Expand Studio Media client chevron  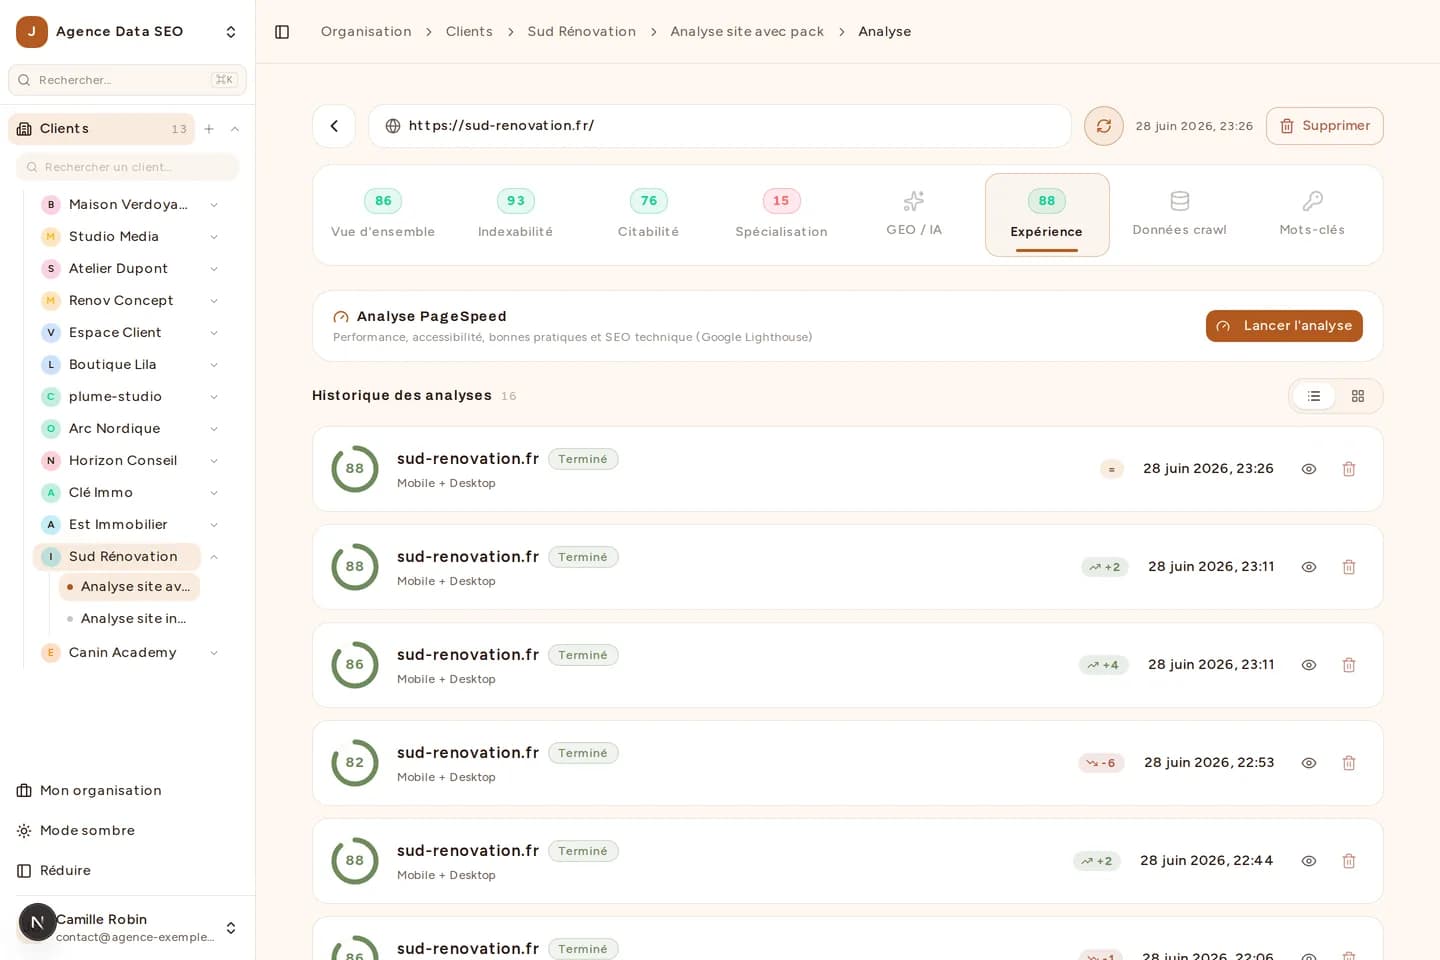pos(214,237)
